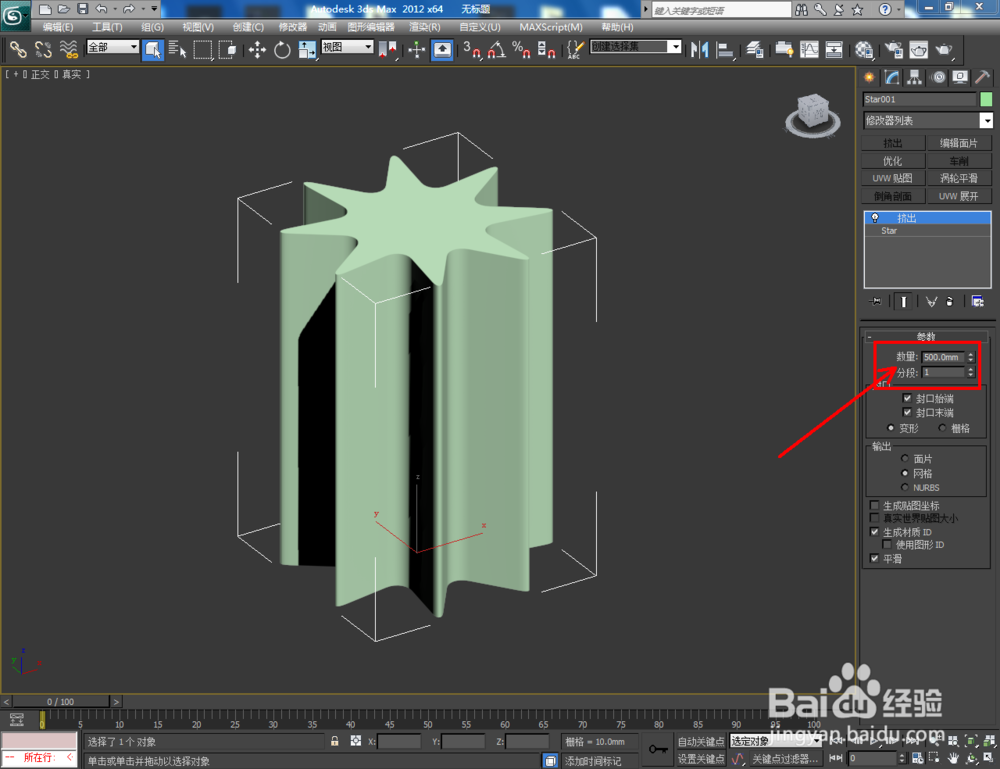Activate the Angle Snap toggle
This screenshot has width=1000, height=769.
pyautogui.click(x=497, y=49)
